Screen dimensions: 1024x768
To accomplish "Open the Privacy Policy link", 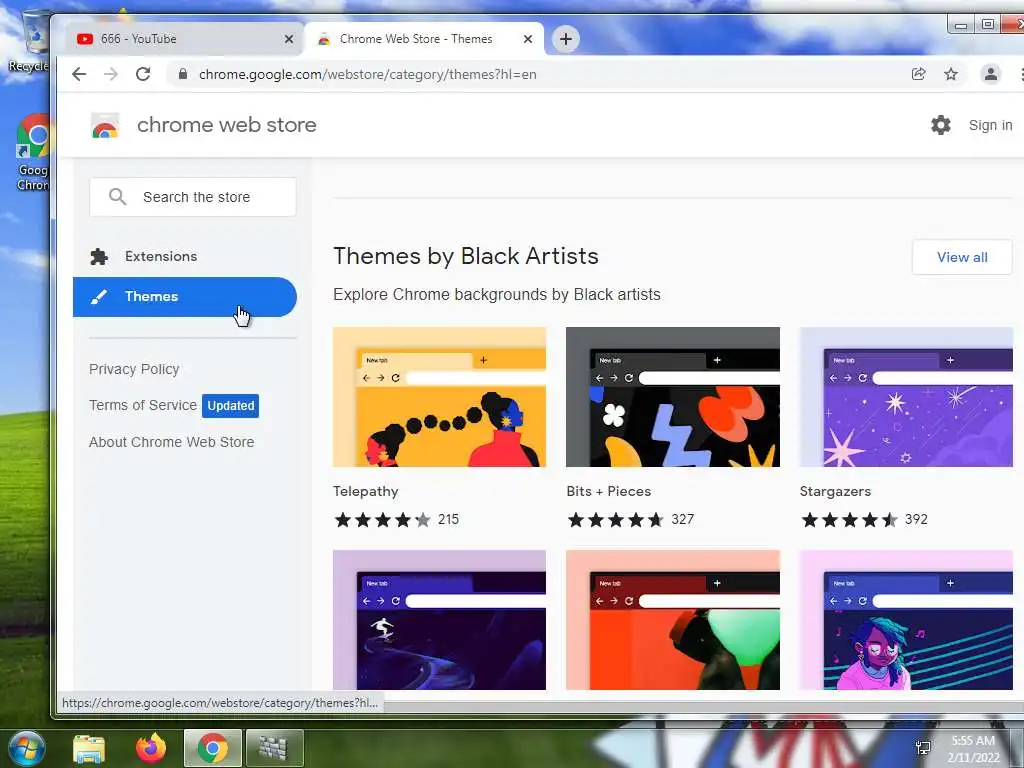I will tap(134, 370).
